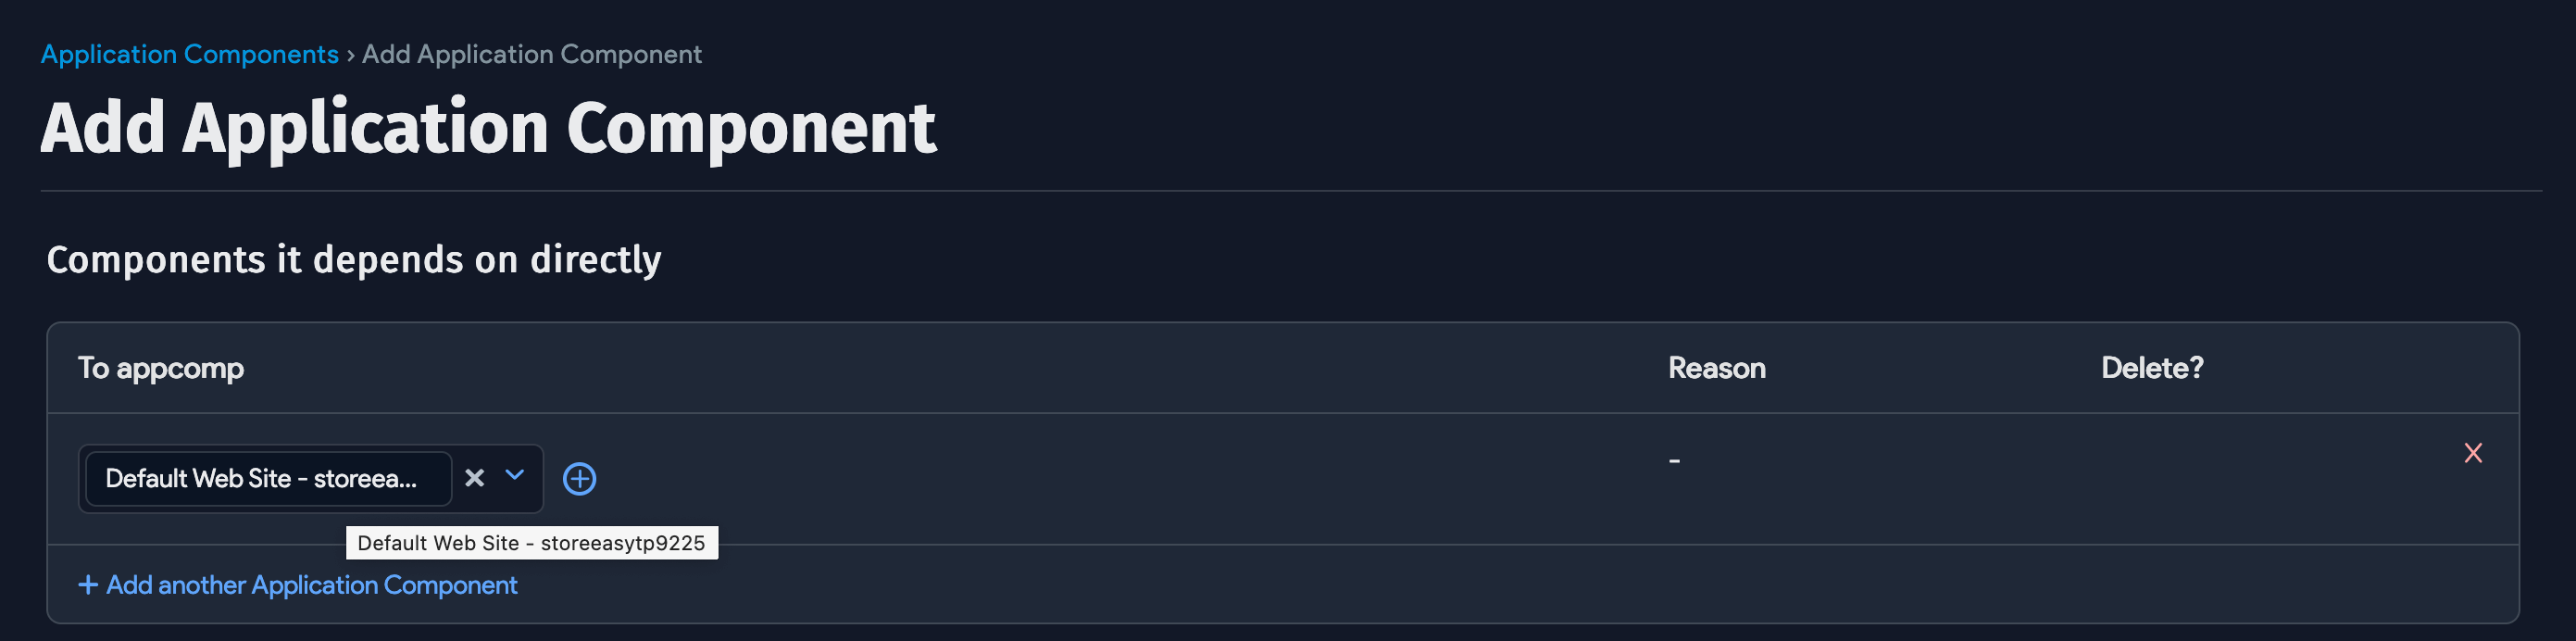This screenshot has height=641, width=2576.
Task: Click the plus icon before Add another
Action: (x=88, y=585)
